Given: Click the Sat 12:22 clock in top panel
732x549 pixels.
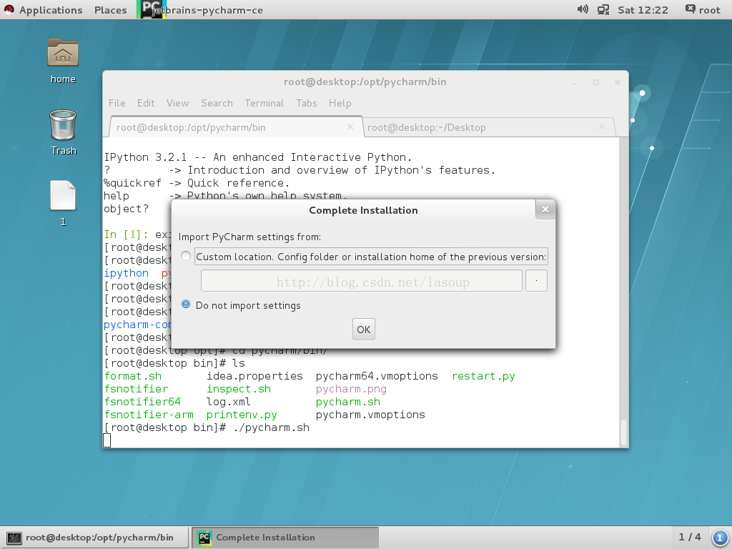Looking at the screenshot, I should tap(642, 10).
